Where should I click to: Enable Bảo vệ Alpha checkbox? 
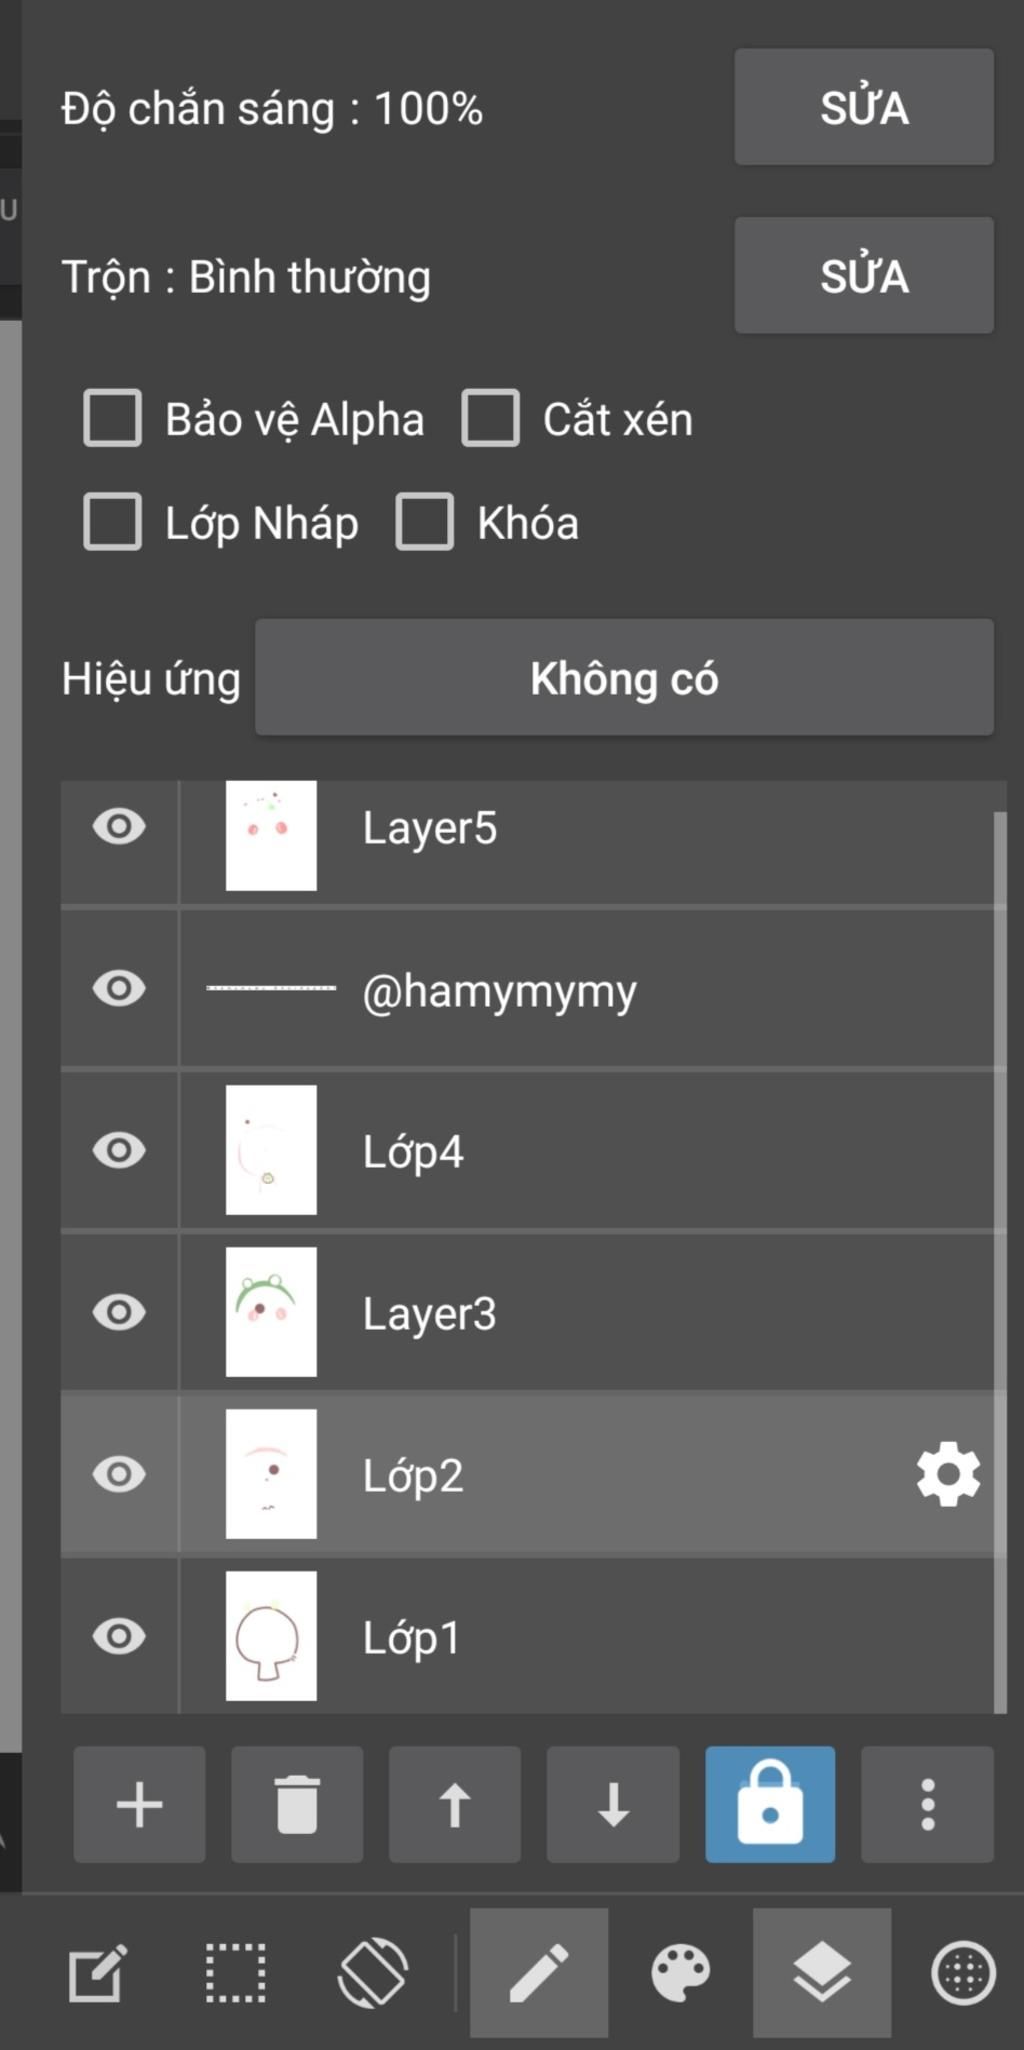click(x=112, y=418)
